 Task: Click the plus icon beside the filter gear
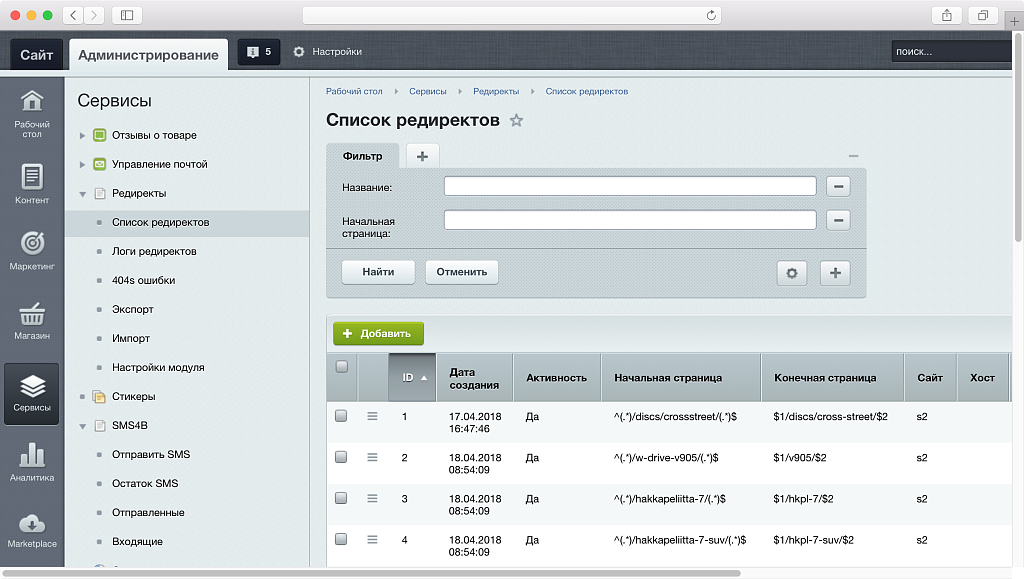click(835, 272)
